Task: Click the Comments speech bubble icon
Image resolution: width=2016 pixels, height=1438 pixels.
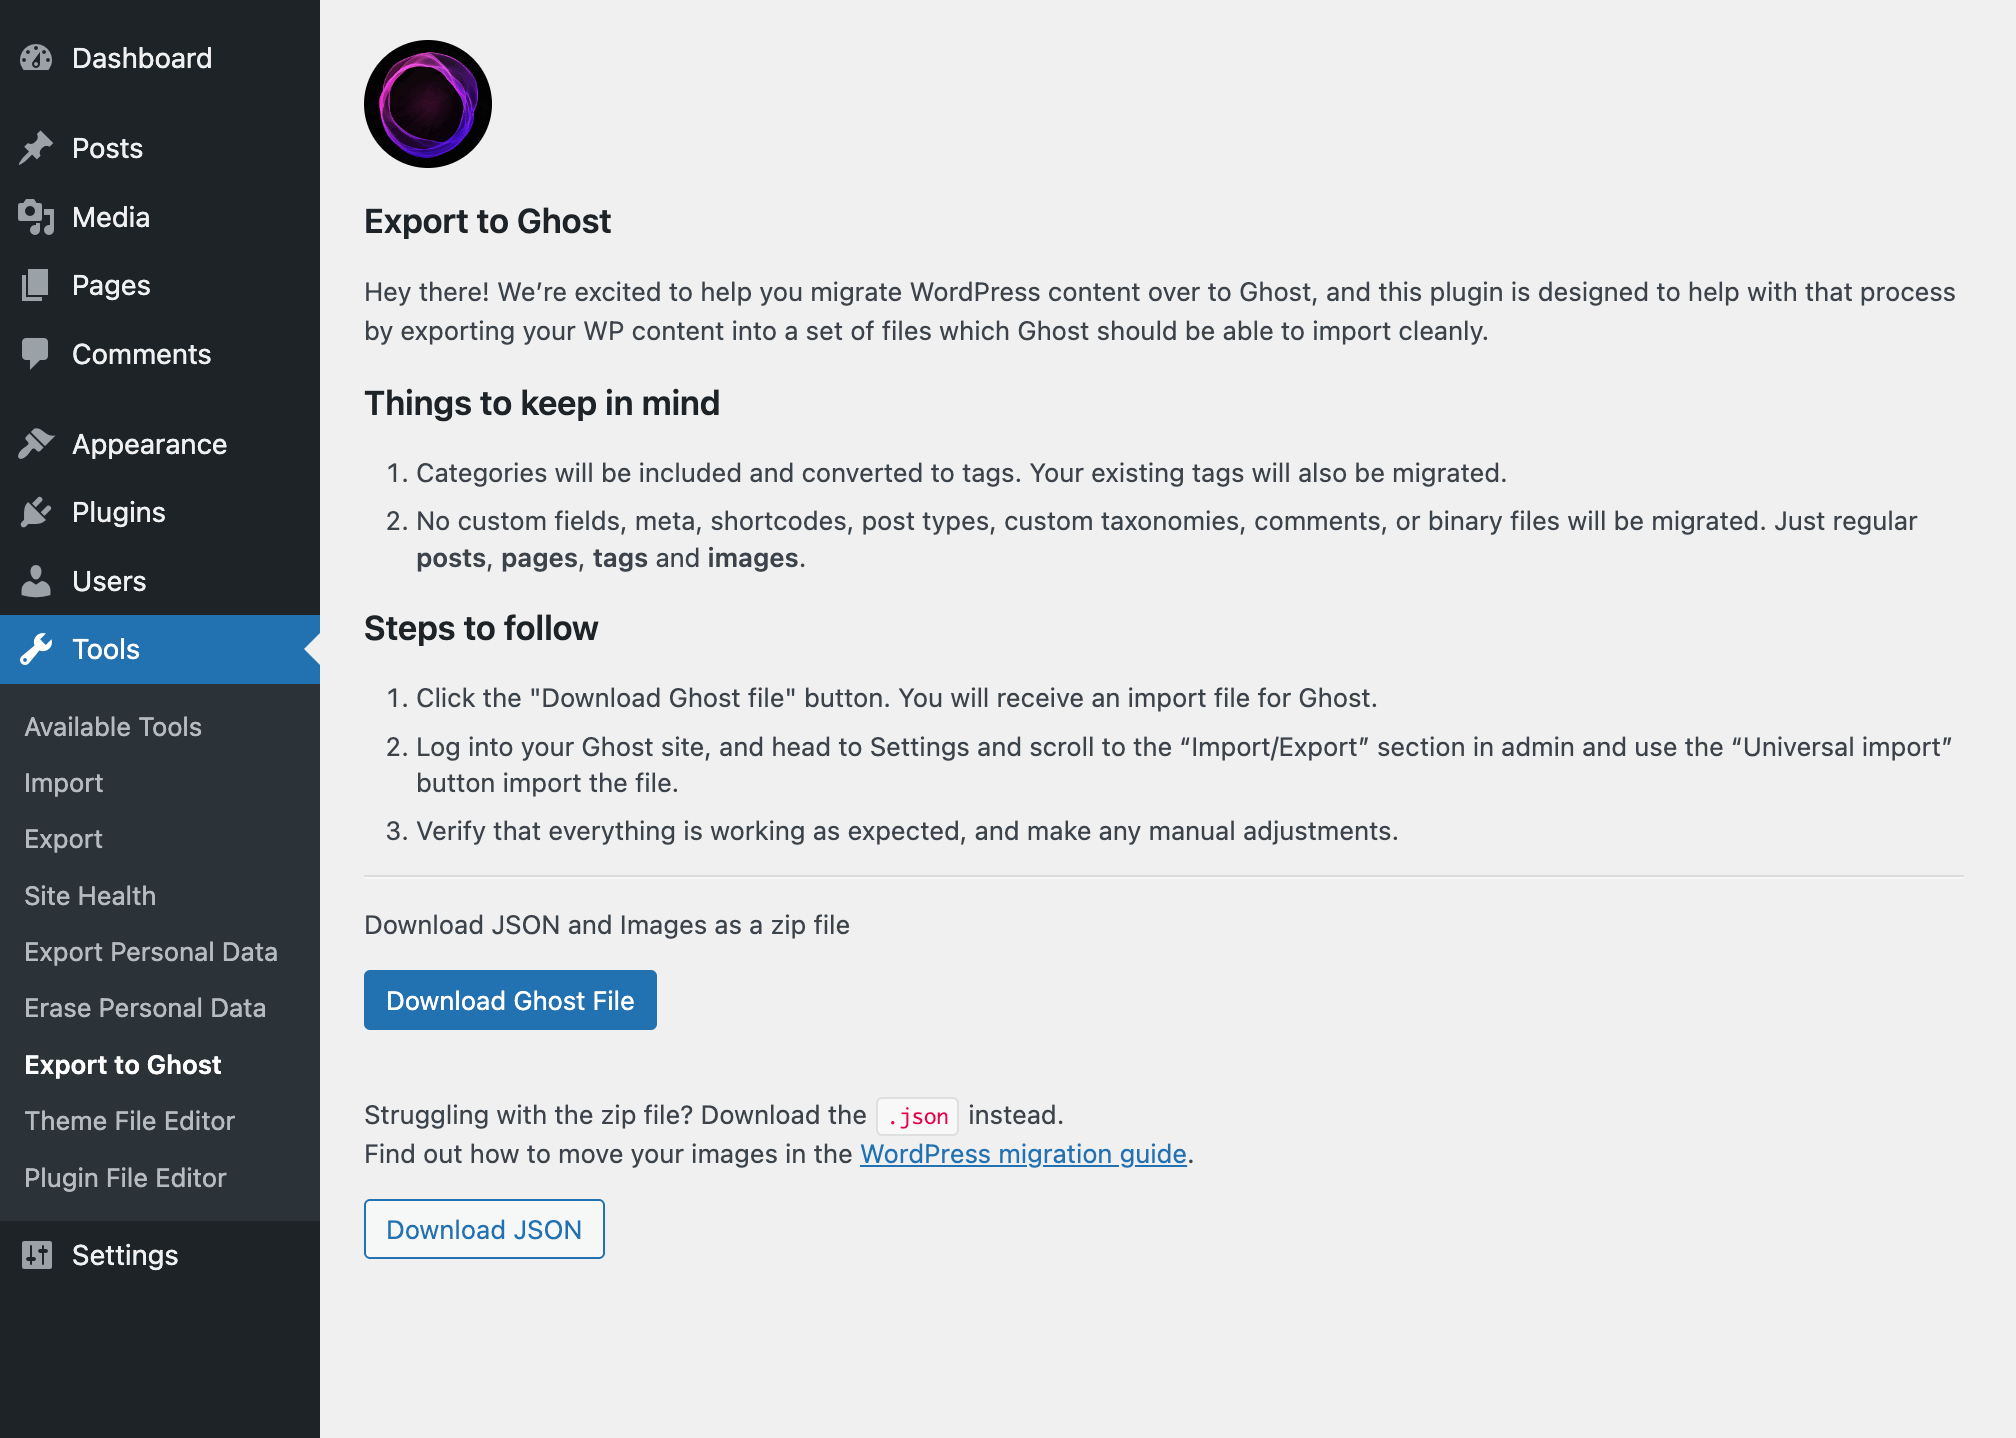Action: [36, 354]
